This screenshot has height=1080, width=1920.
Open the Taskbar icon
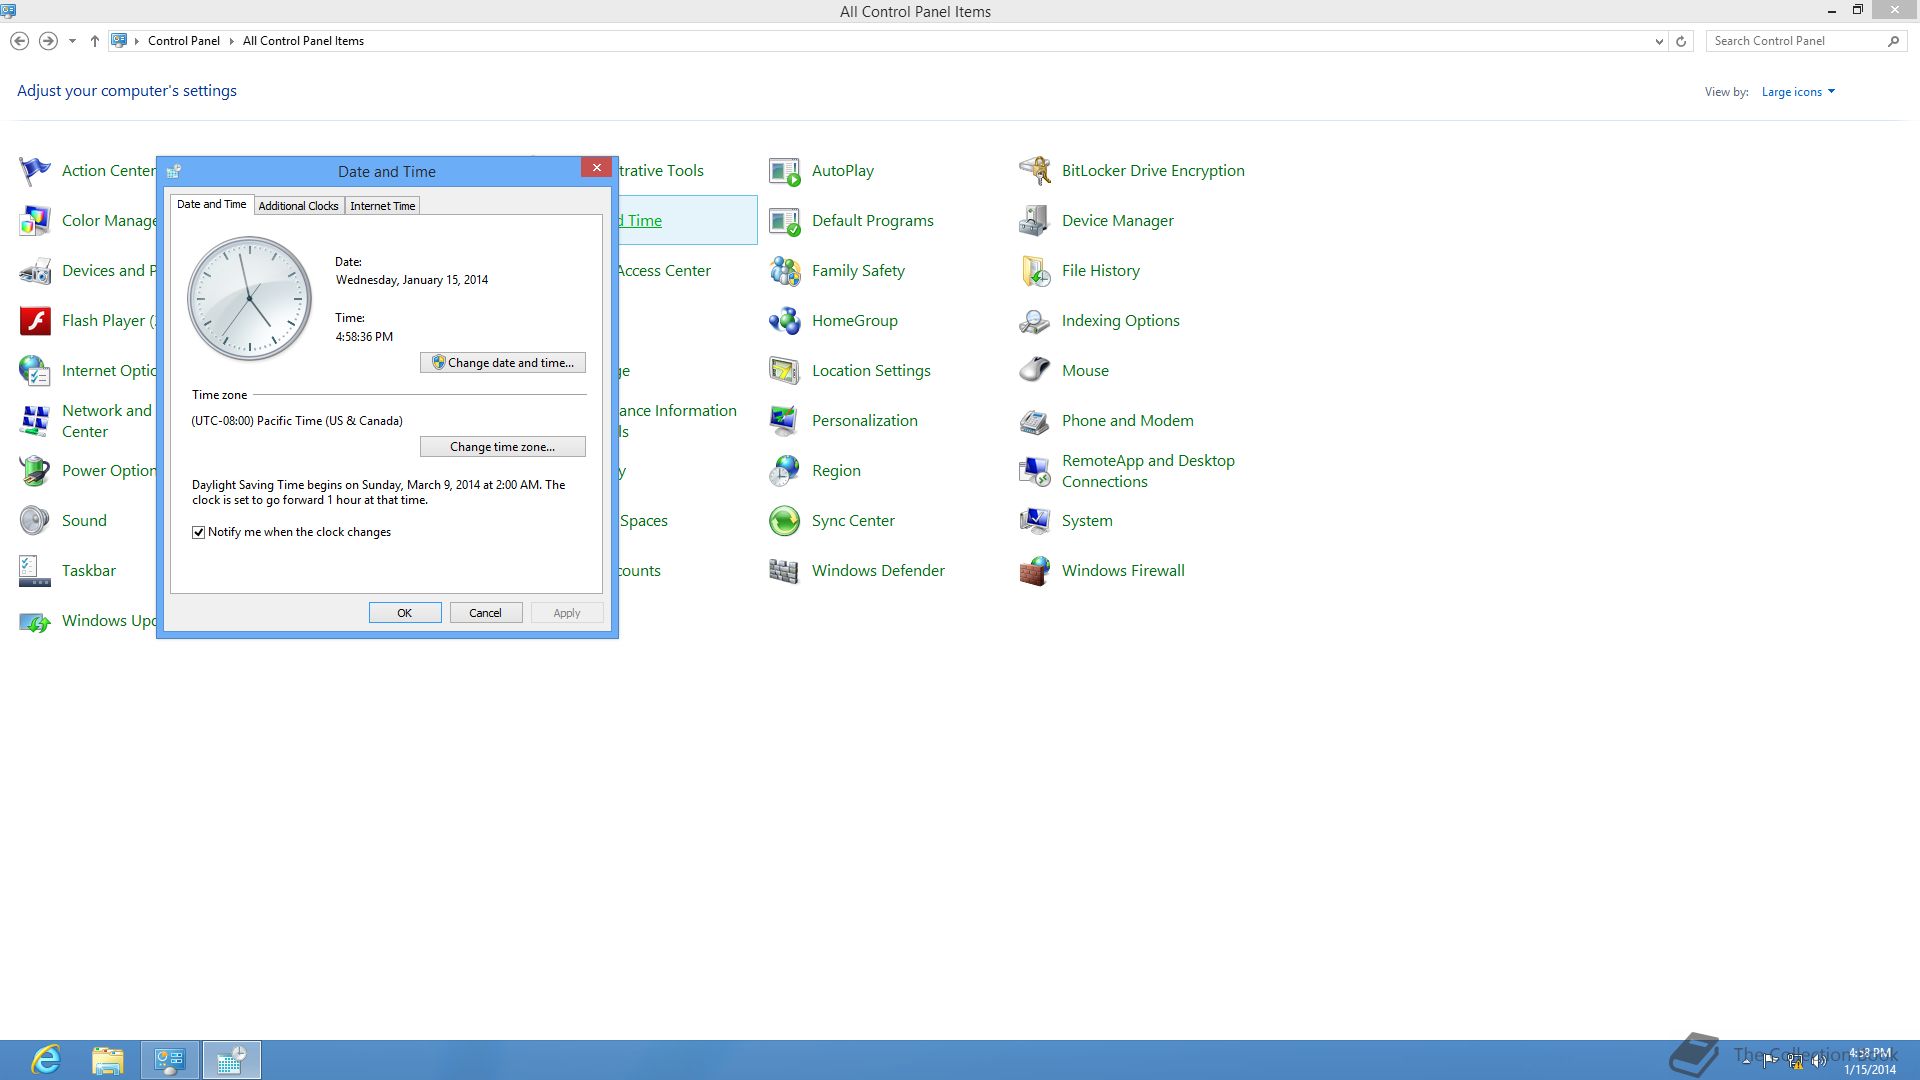pyautogui.click(x=35, y=571)
